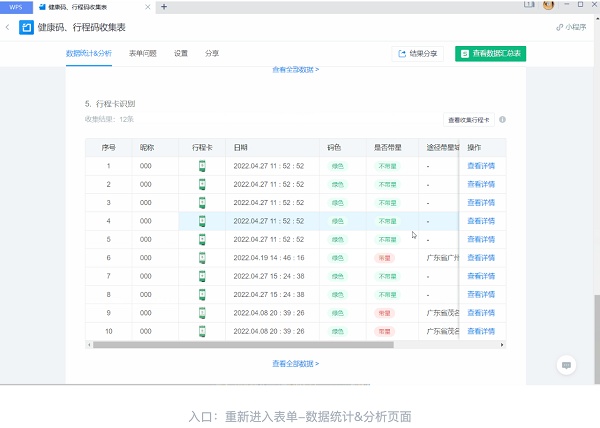Click 查看详情 for row 10
The width and height of the screenshot is (600, 428).
481,331
